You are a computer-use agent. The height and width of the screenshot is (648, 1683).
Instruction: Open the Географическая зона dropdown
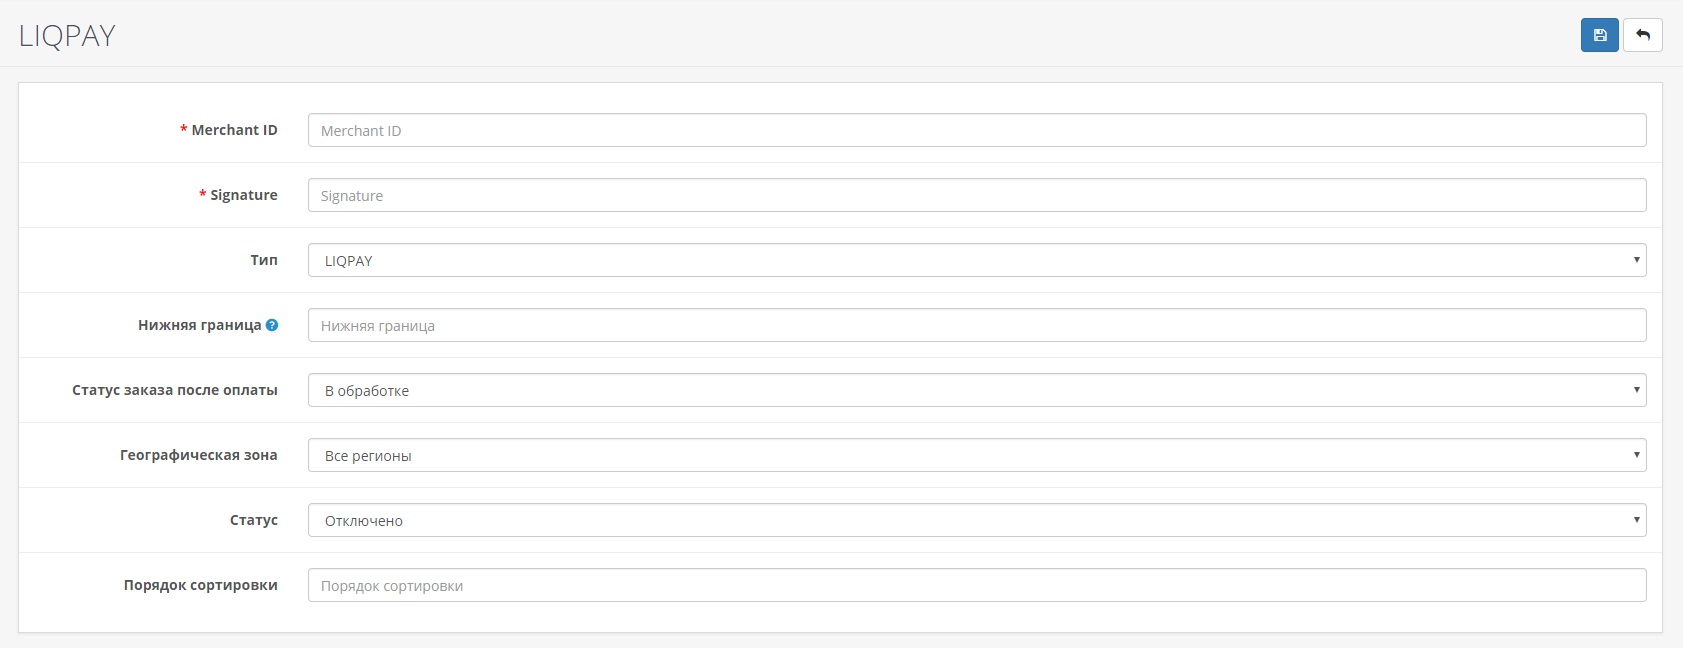[x=976, y=455]
